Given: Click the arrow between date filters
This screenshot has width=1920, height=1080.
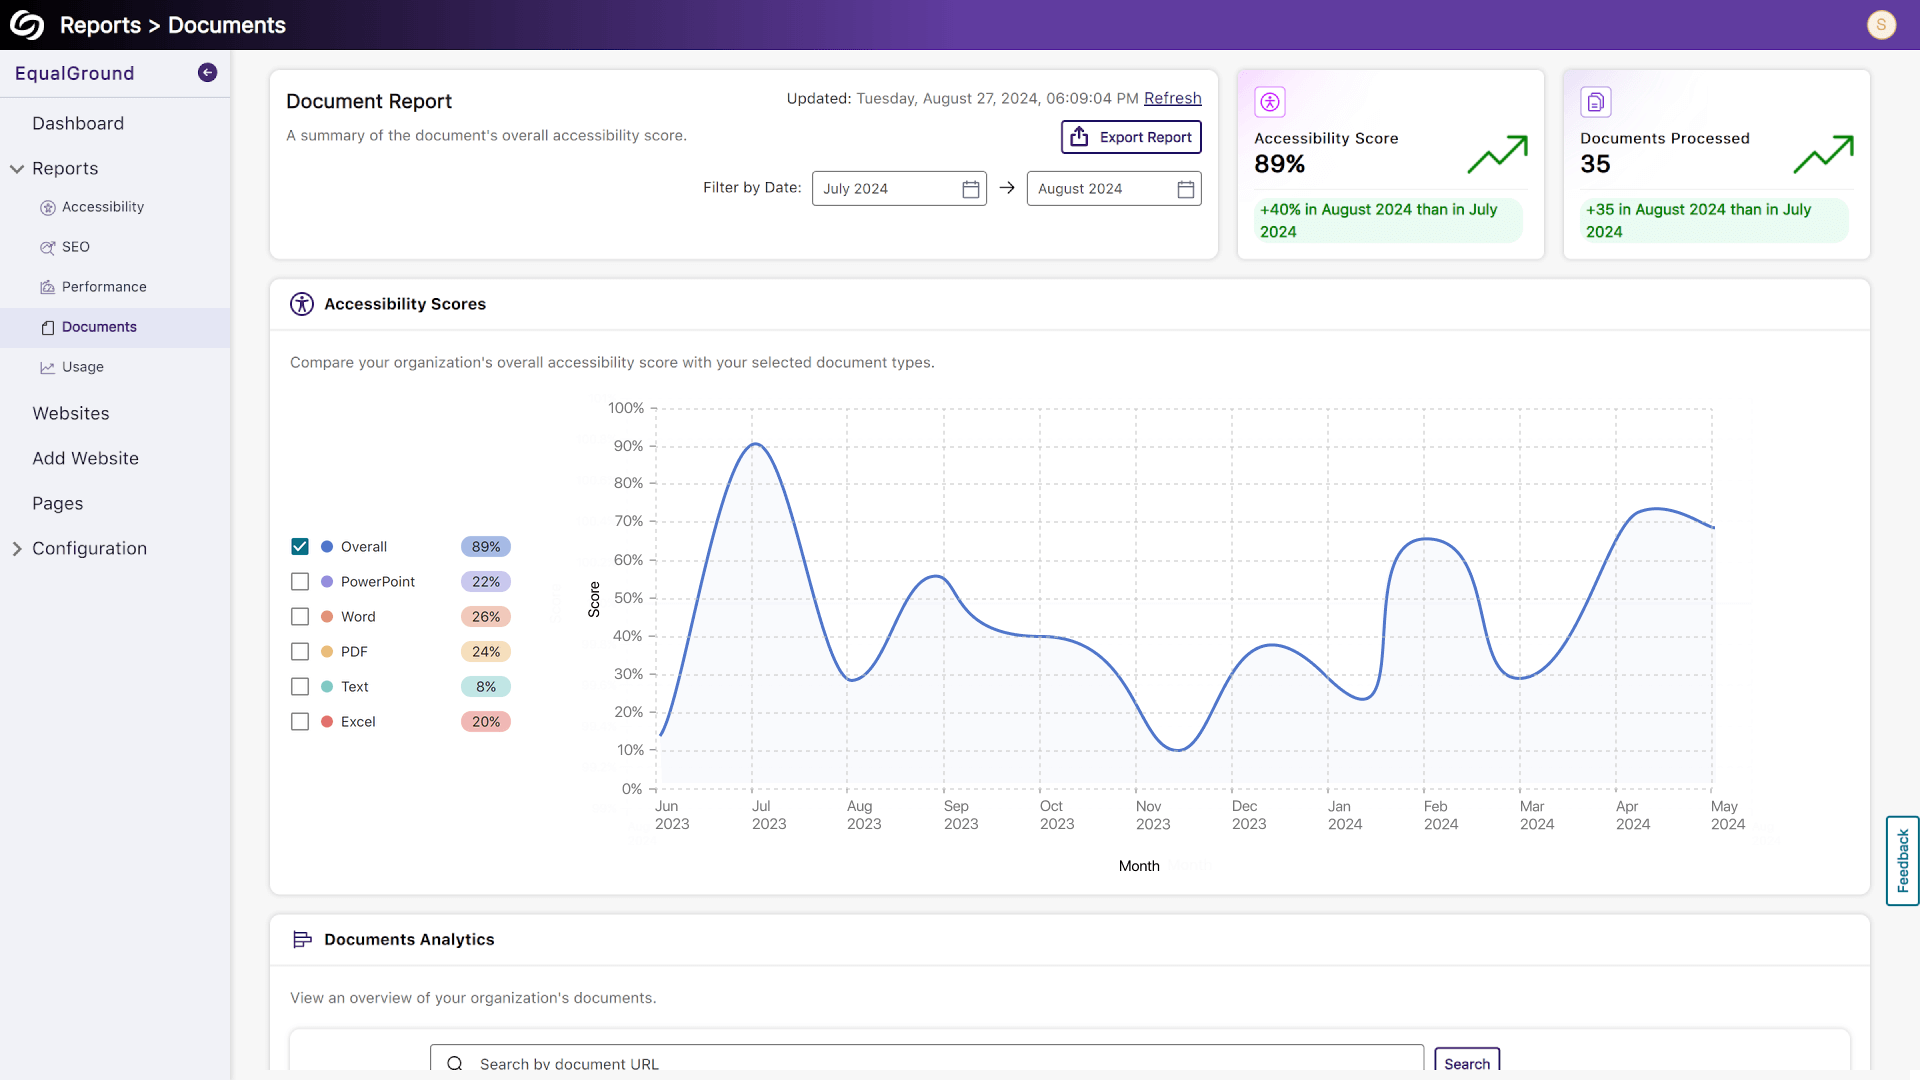Looking at the screenshot, I should pos(1007,188).
